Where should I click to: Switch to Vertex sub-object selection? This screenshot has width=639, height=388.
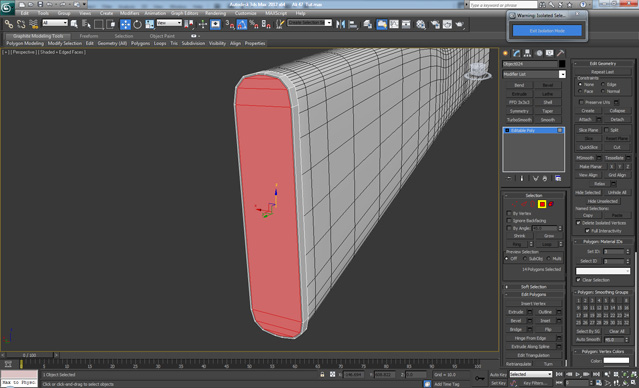pyautogui.click(x=515, y=204)
